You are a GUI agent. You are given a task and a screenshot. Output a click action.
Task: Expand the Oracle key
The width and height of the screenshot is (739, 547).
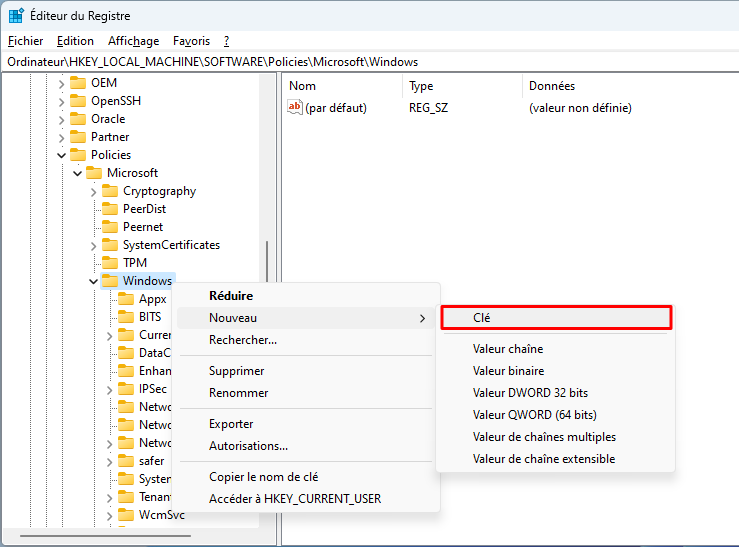61,120
